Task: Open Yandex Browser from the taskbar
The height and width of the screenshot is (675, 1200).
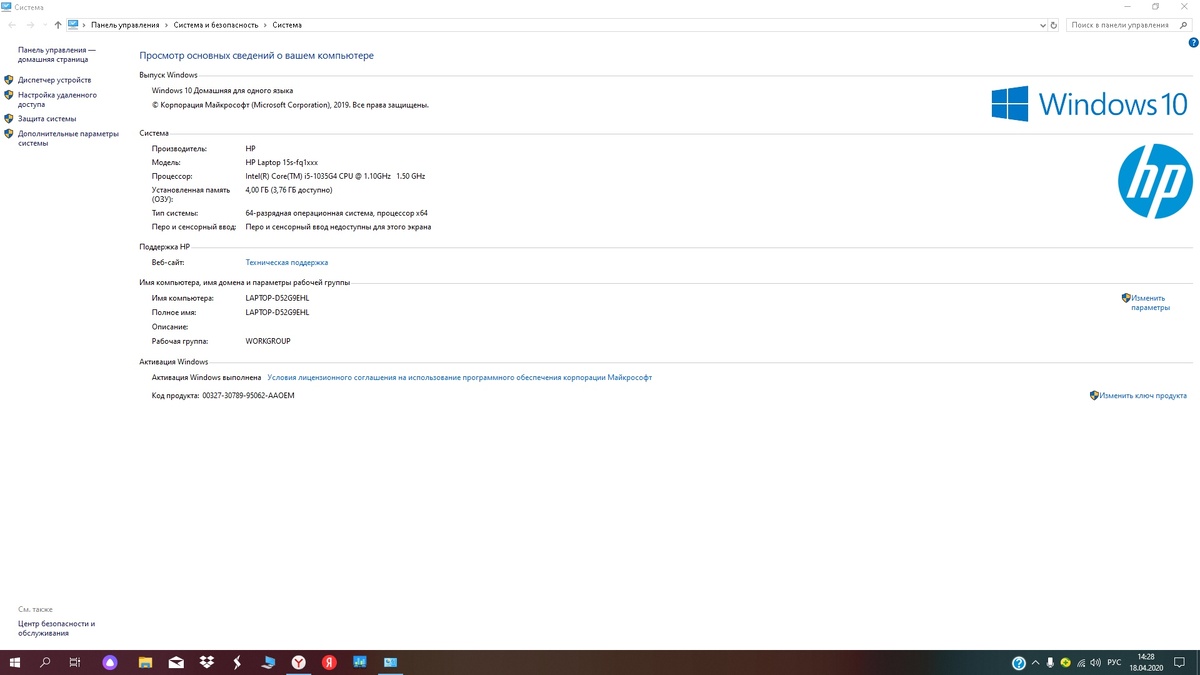Action: click(299, 662)
